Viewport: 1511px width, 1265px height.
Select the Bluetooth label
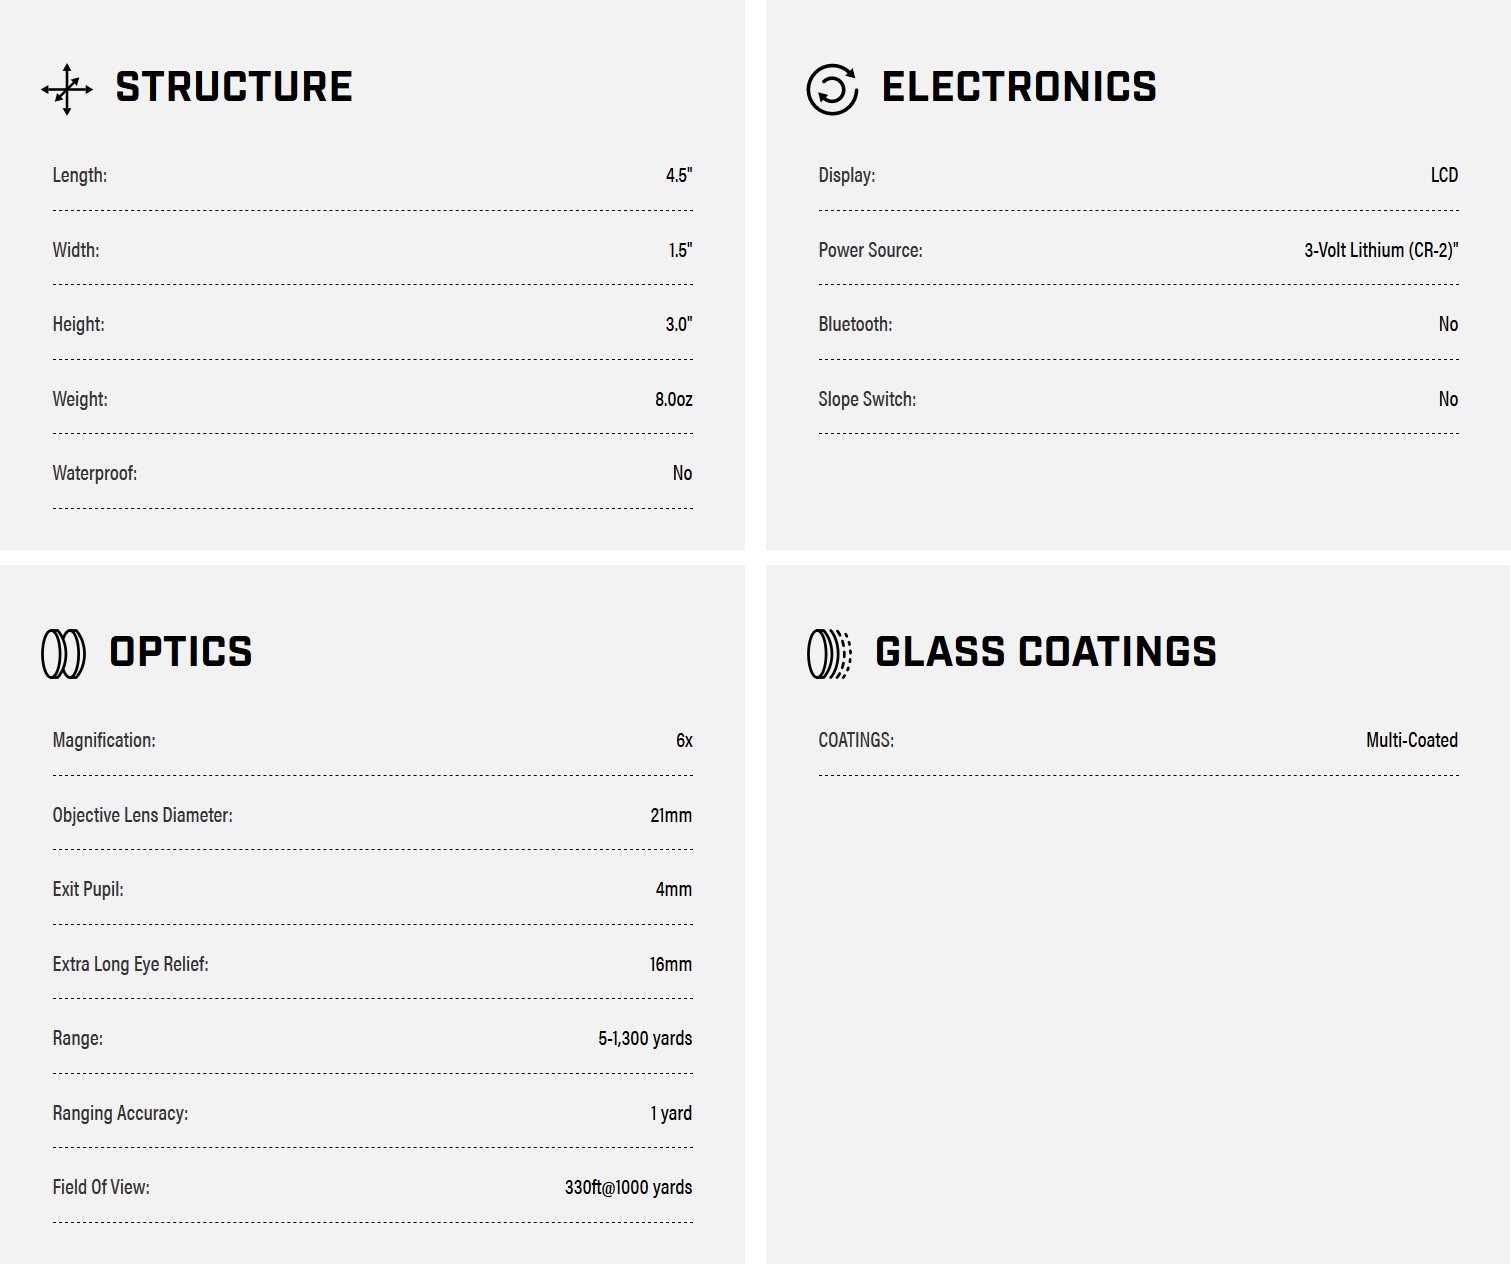855,324
